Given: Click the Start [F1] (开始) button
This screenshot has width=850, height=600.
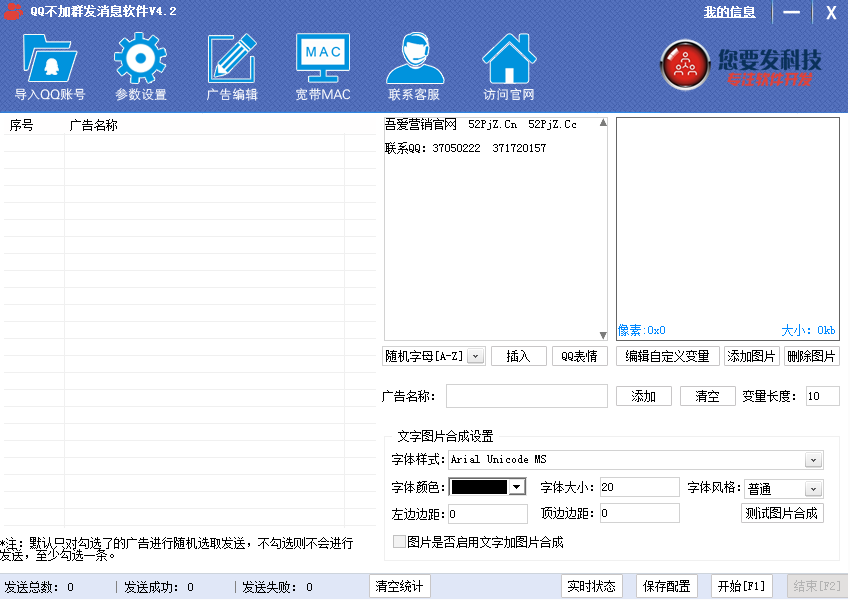Looking at the screenshot, I should click(x=741, y=586).
